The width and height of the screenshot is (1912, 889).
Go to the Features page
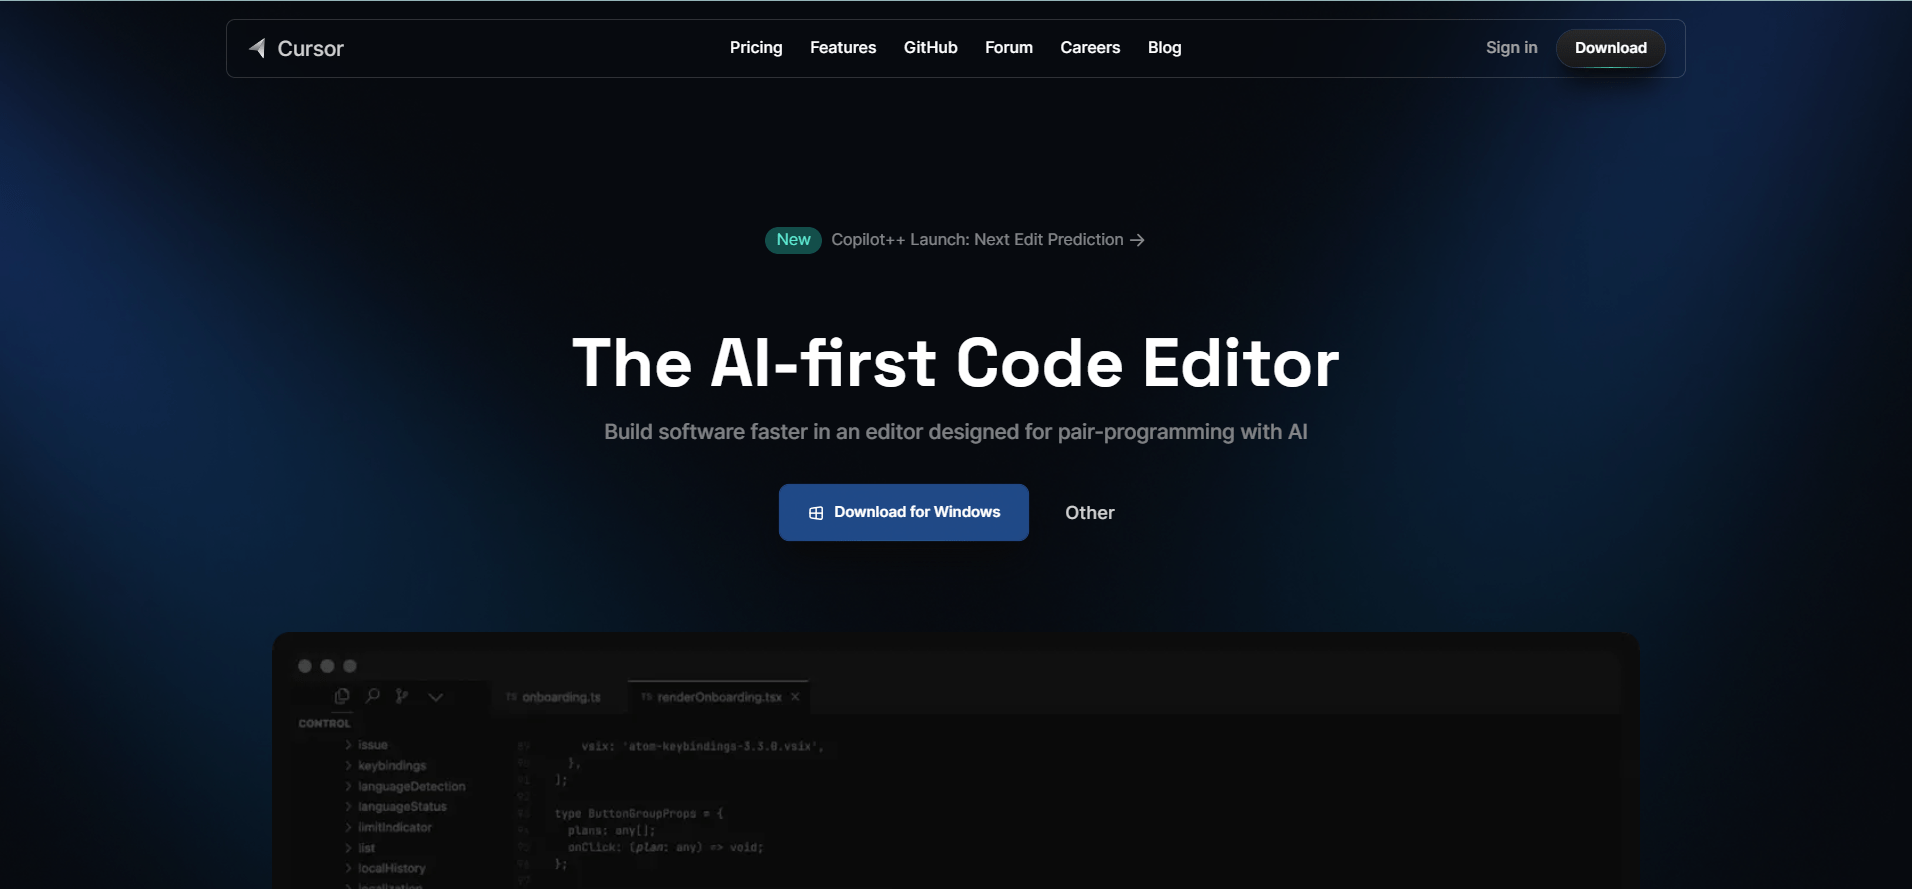[x=843, y=48]
